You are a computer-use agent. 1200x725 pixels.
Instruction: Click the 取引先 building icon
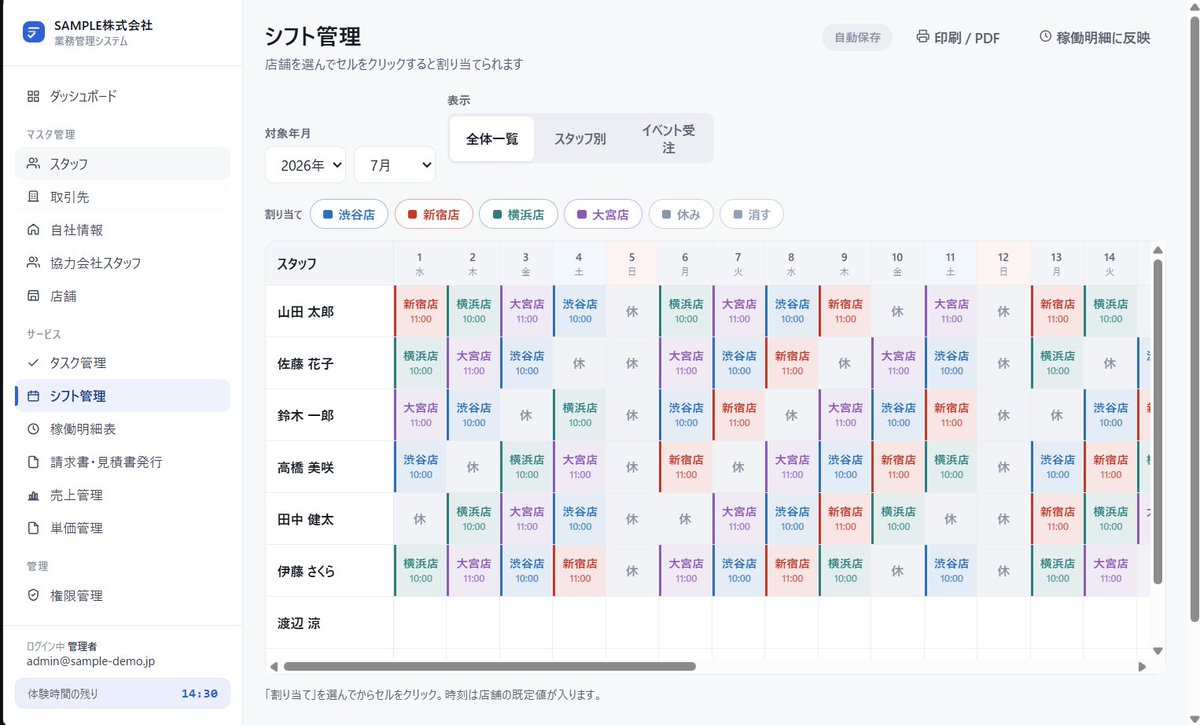tap(33, 197)
